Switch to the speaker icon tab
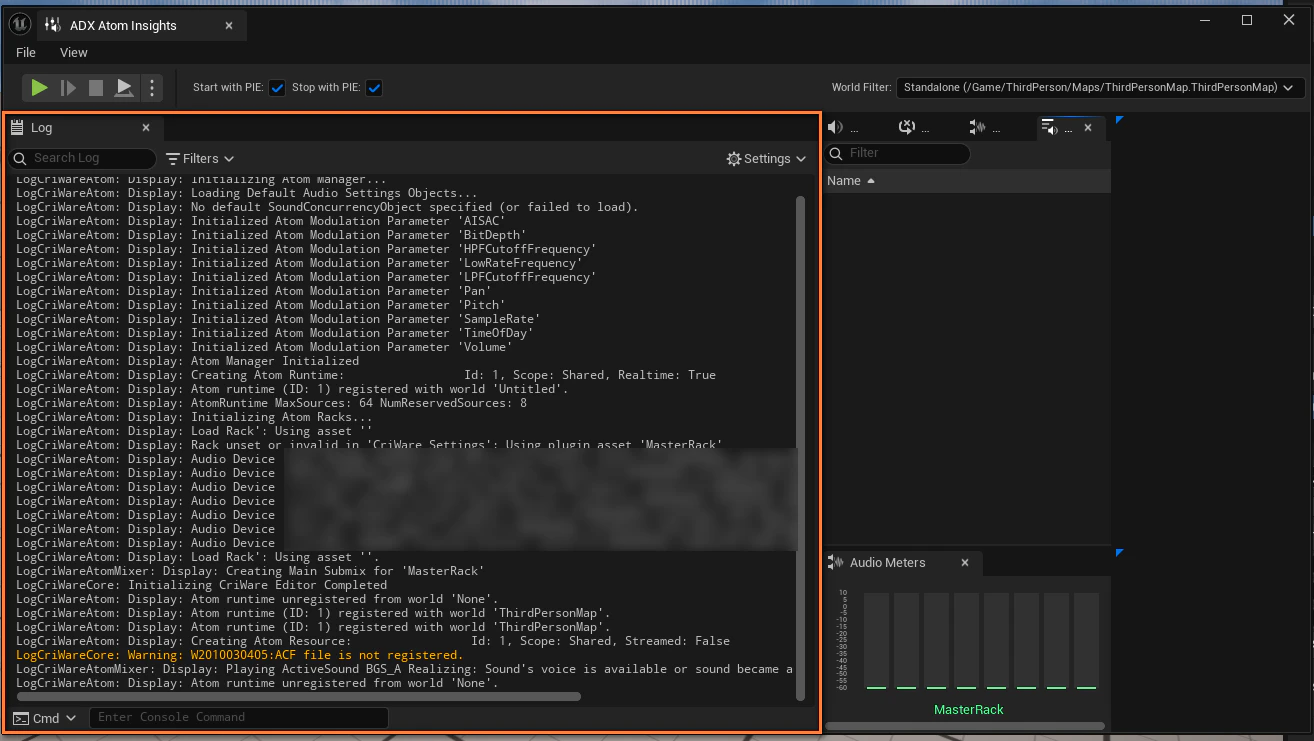 843,127
